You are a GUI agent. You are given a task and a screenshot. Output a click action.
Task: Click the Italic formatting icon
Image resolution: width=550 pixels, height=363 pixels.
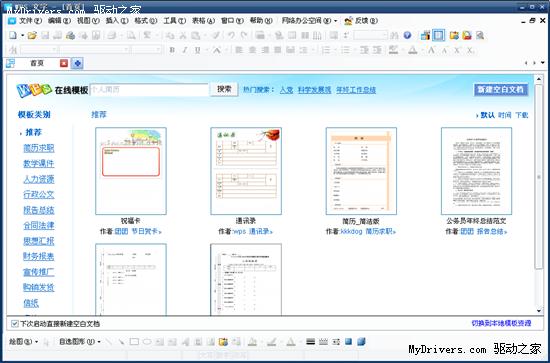185,50
